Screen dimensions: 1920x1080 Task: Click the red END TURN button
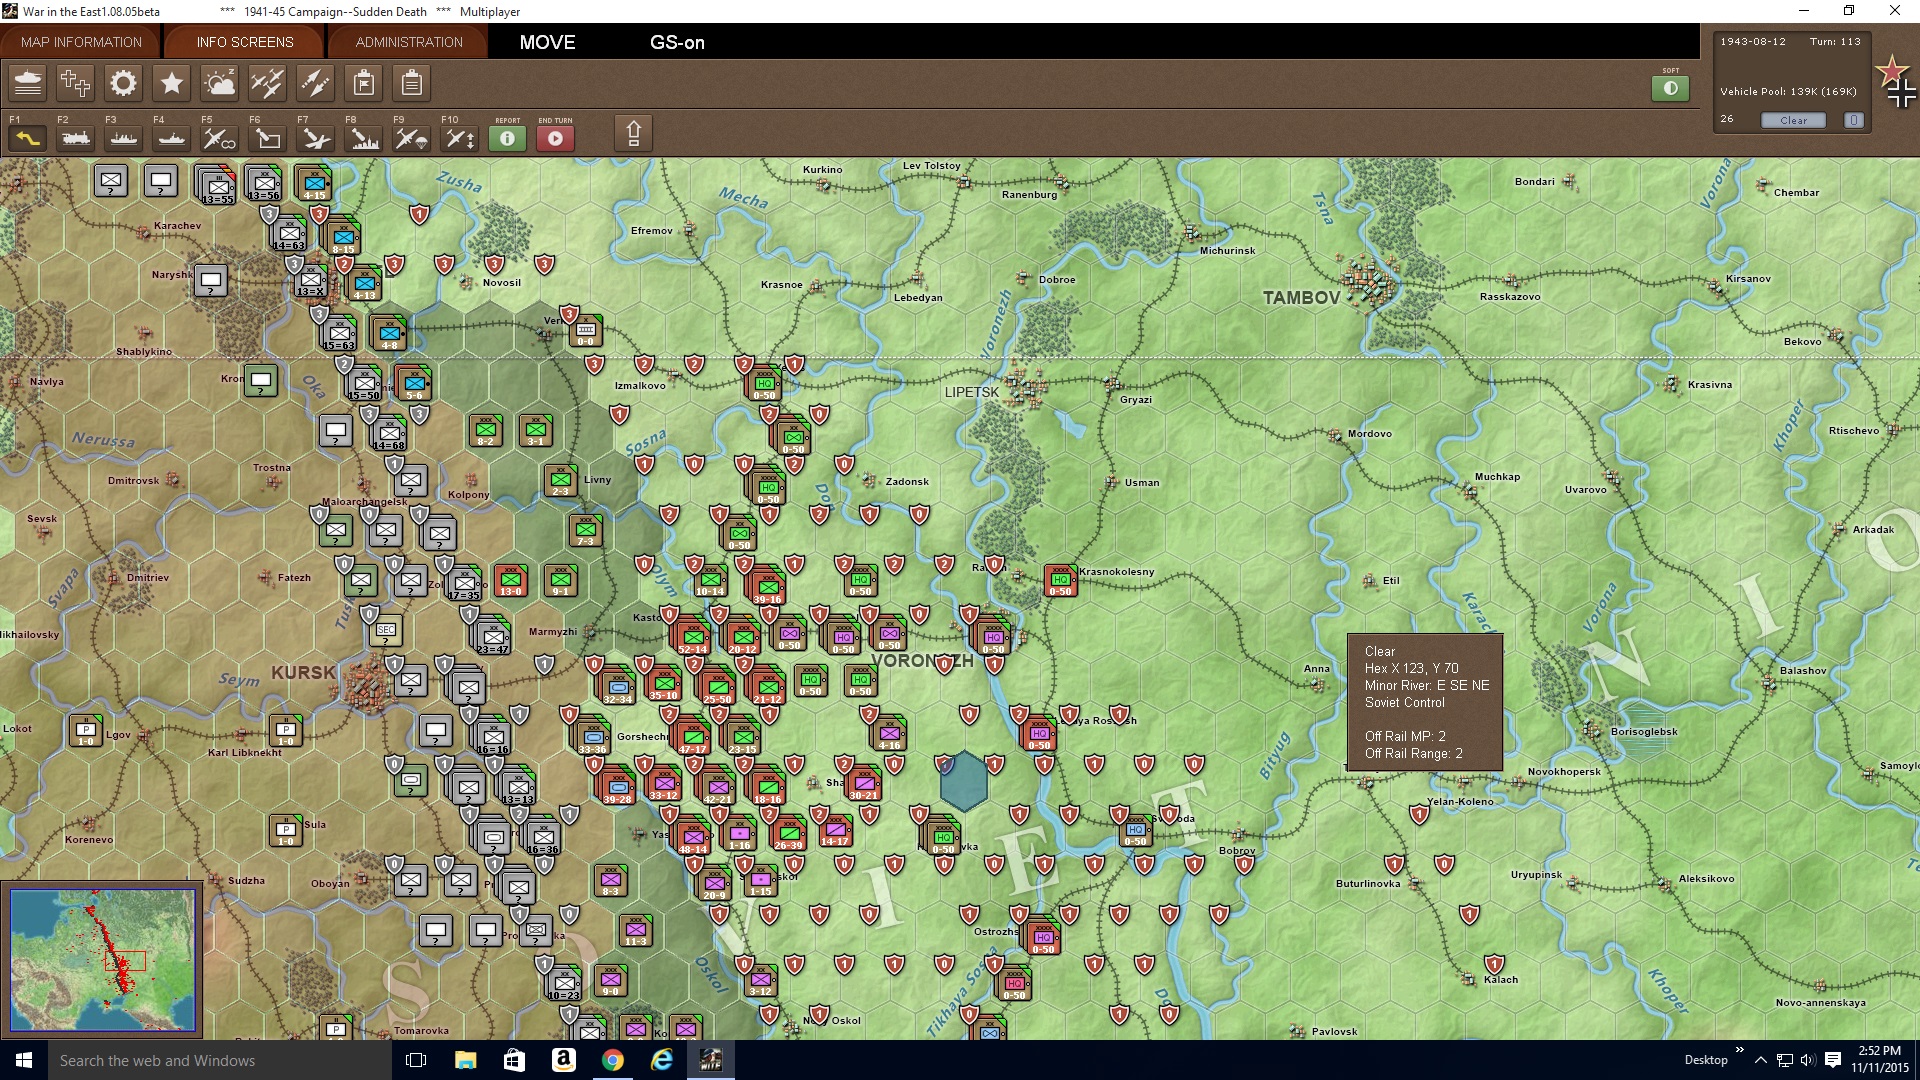pos(556,138)
